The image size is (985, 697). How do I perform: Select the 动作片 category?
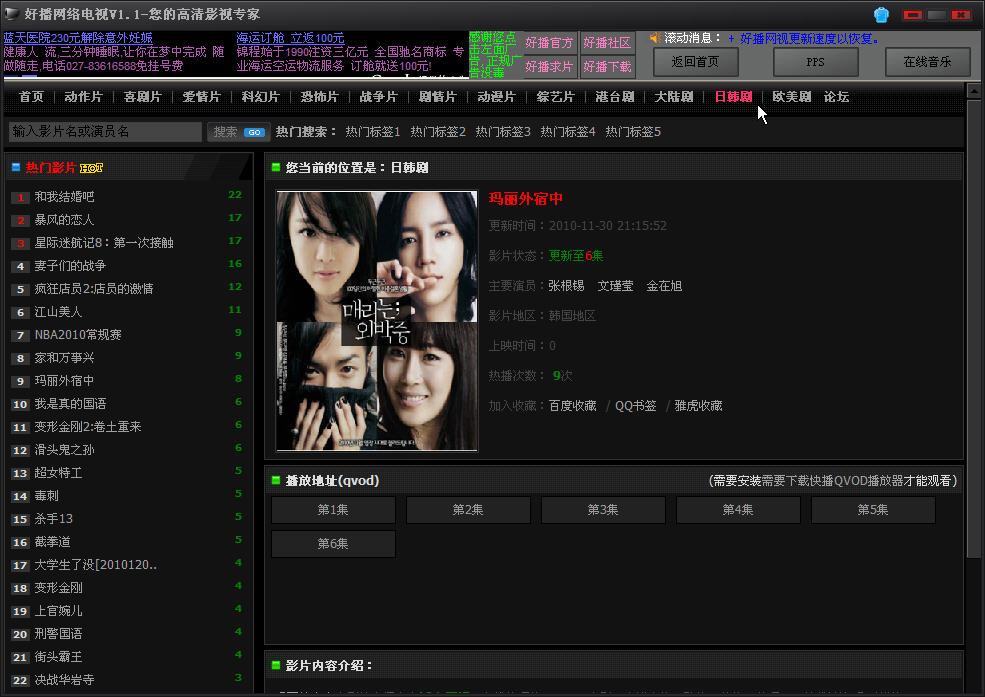83,97
